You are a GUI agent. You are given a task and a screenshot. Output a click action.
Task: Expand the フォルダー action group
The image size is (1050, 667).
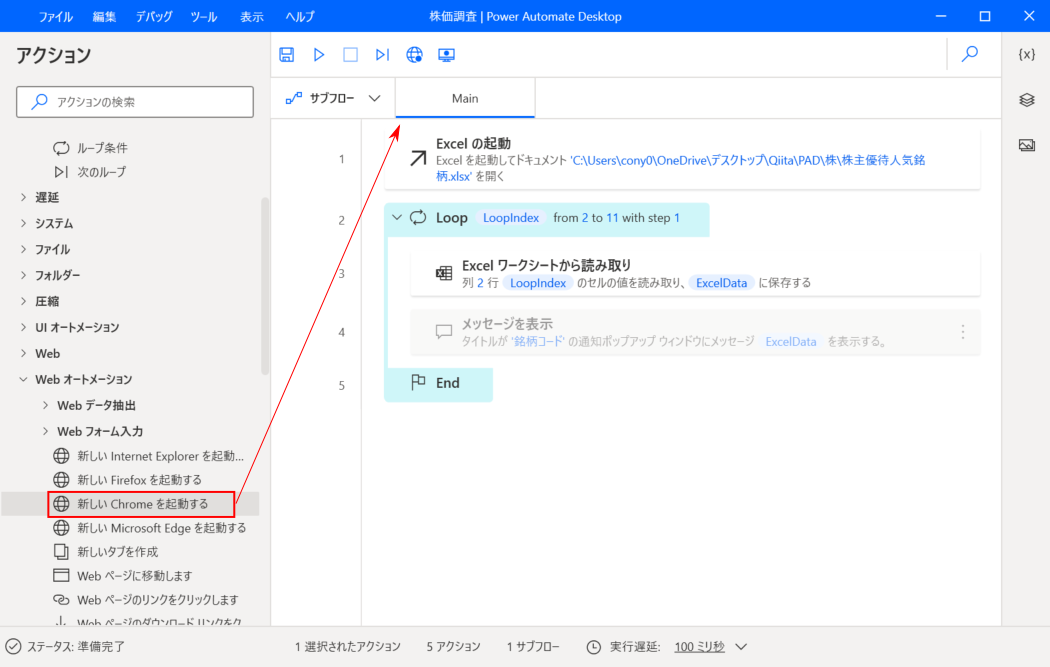(23, 275)
